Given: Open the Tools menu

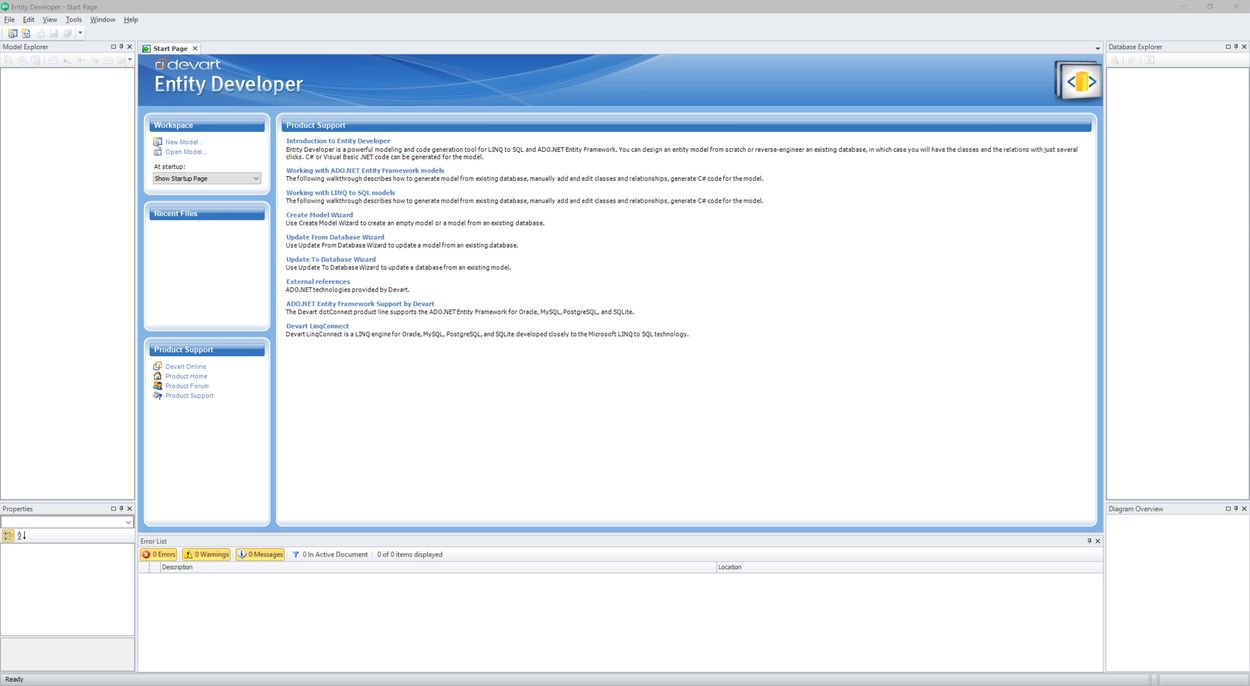Looking at the screenshot, I should 74,20.
